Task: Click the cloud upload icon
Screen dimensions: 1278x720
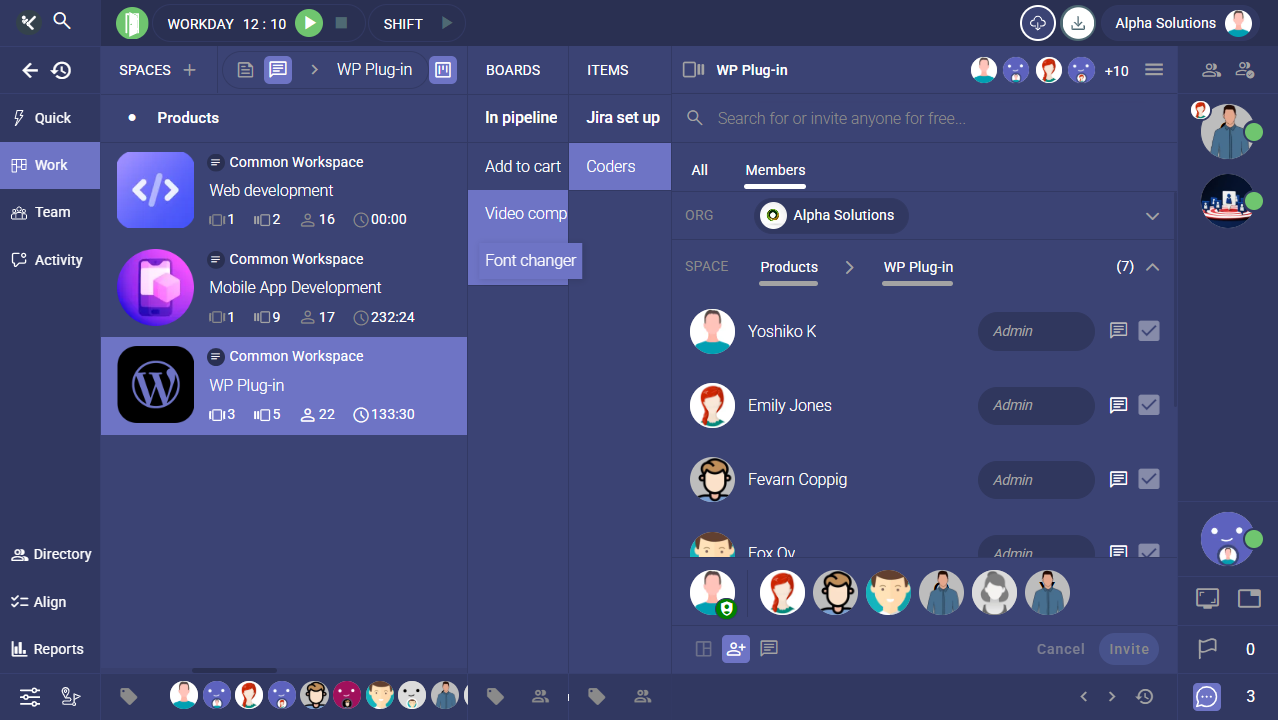Action: [1037, 23]
